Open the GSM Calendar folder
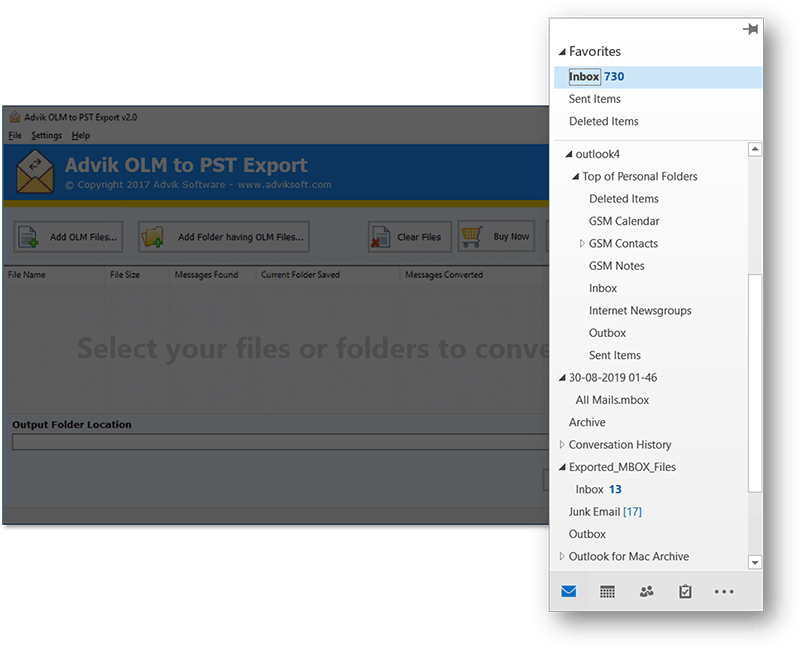 [624, 221]
